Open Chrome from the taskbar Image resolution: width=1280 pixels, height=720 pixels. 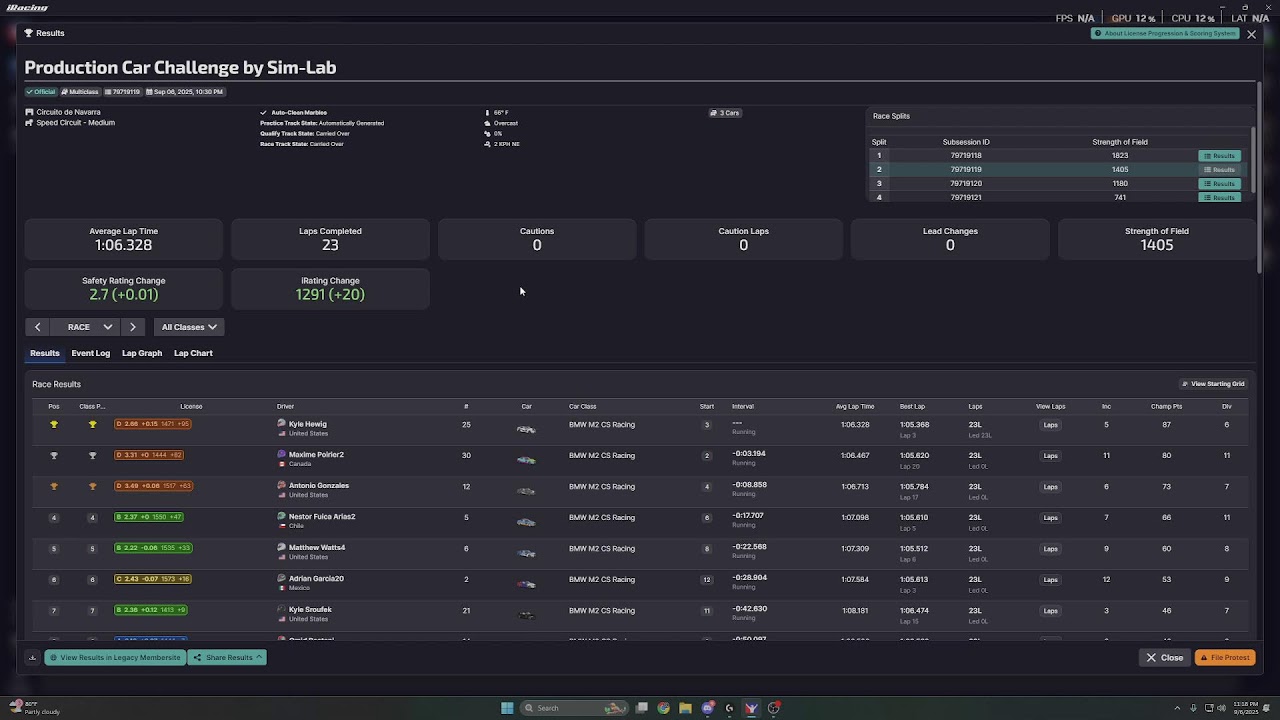pos(663,708)
